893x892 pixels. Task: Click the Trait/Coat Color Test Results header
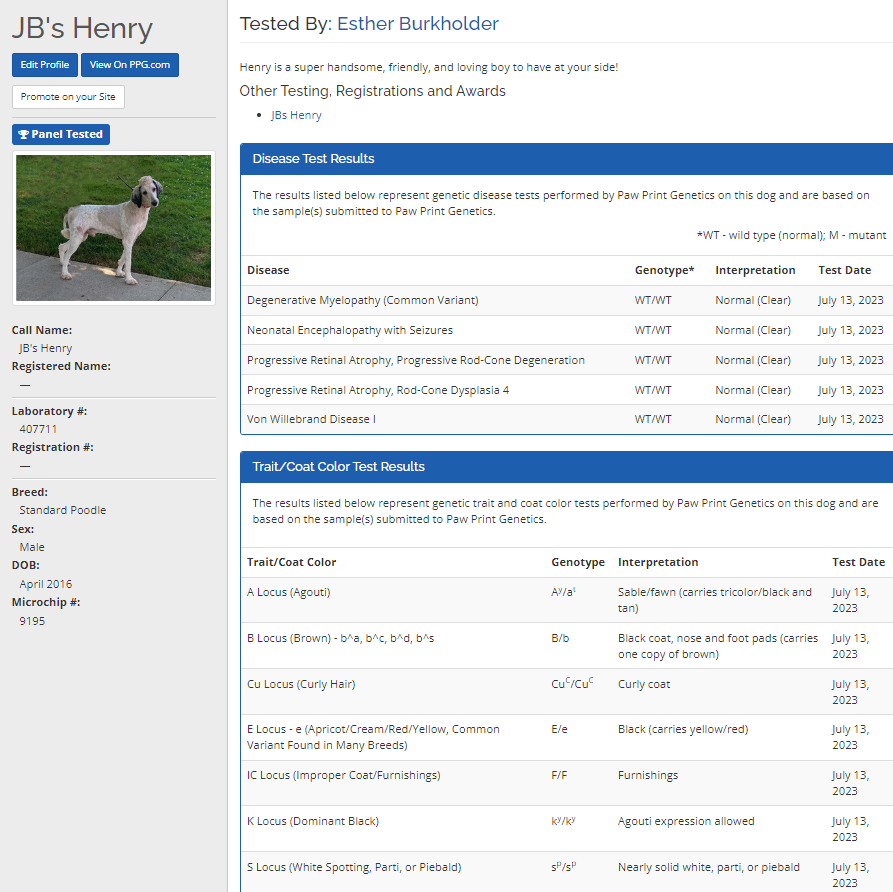(x=566, y=467)
